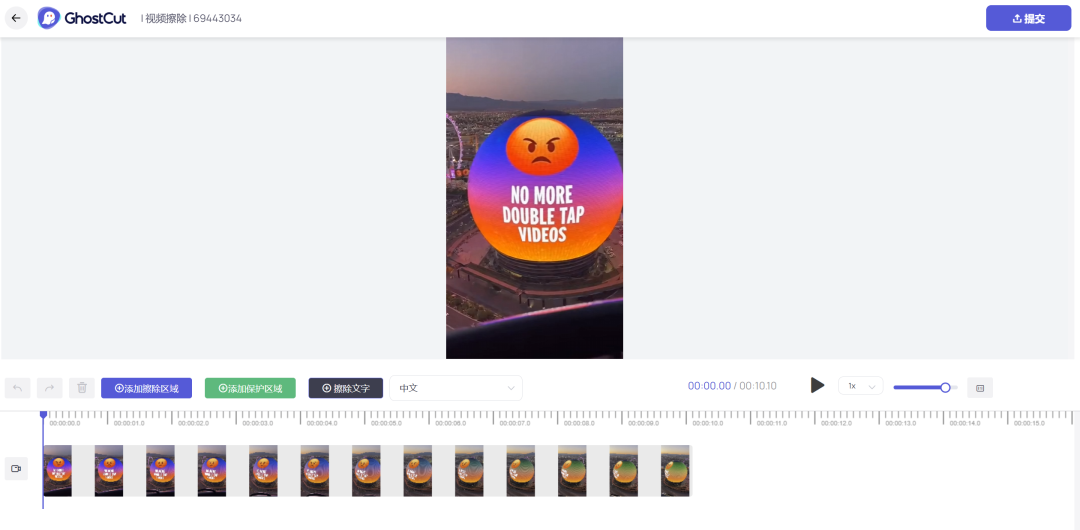This screenshot has width=1080, height=530.
Task: Undo the last action
Action: pos(18,388)
